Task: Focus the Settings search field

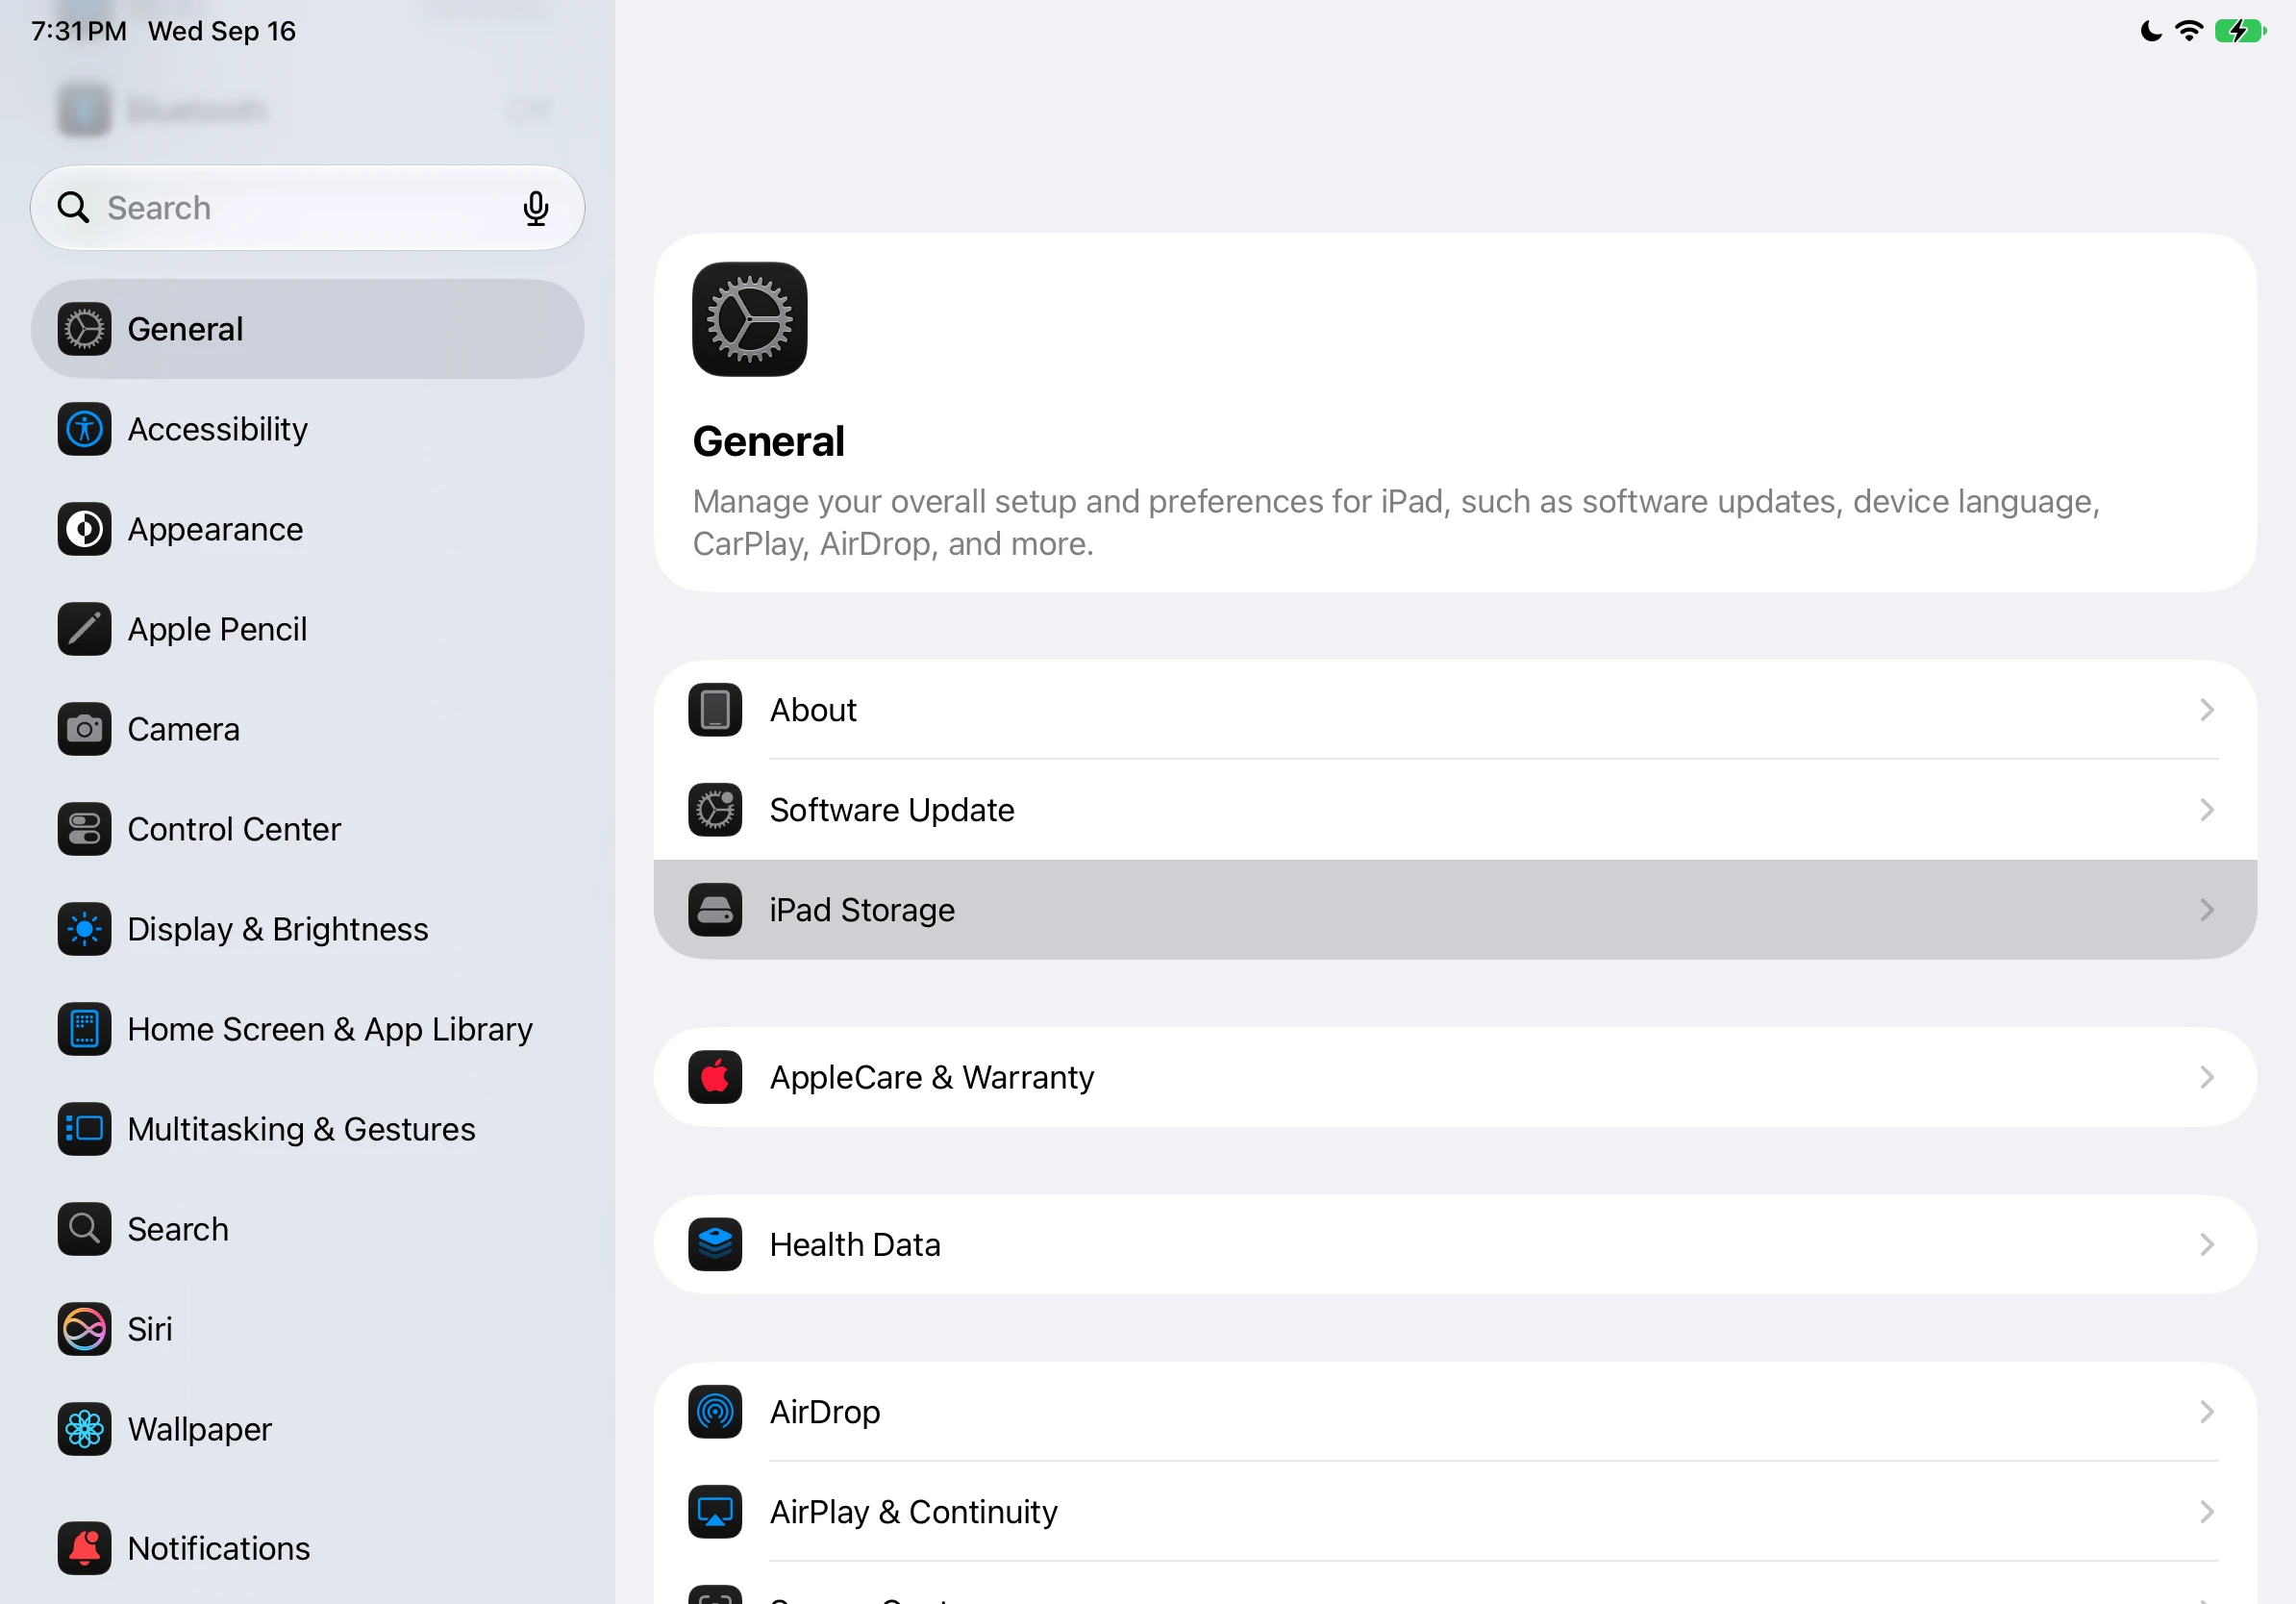Action: click(x=307, y=208)
